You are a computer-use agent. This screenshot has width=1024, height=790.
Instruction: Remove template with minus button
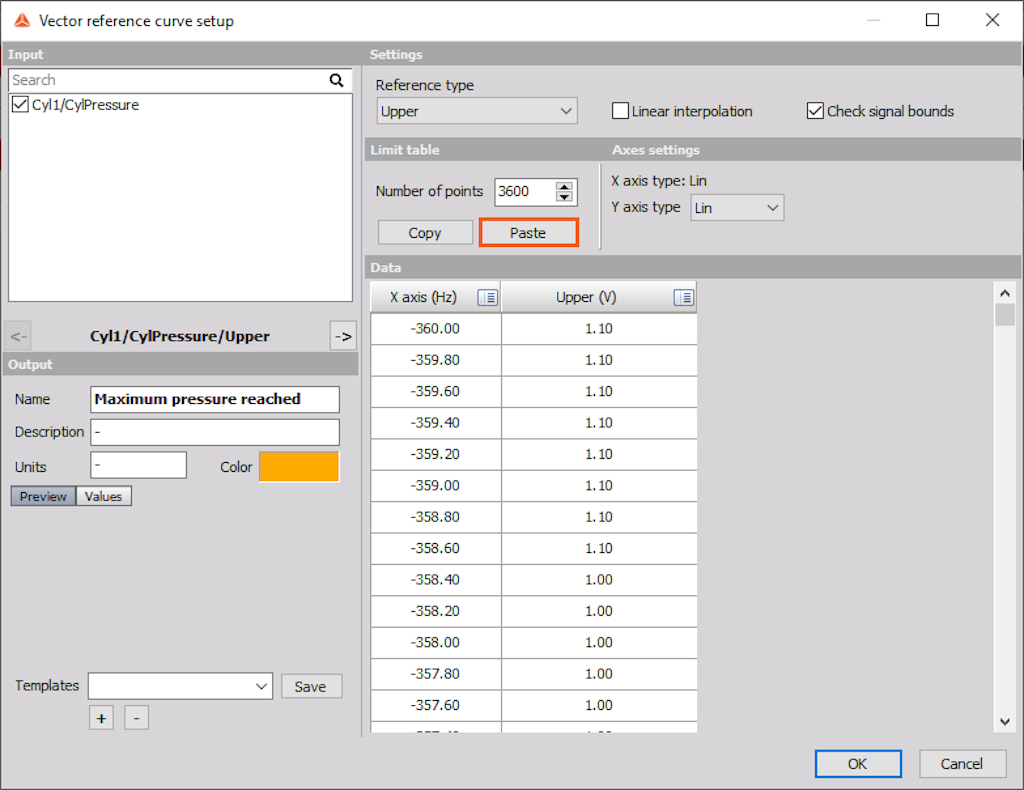[136, 718]
